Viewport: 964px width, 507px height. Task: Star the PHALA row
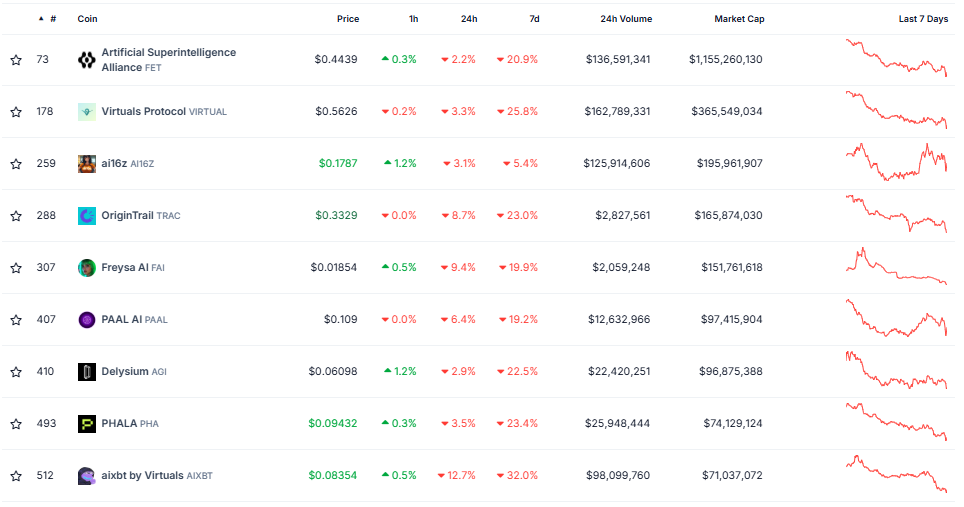16,424
